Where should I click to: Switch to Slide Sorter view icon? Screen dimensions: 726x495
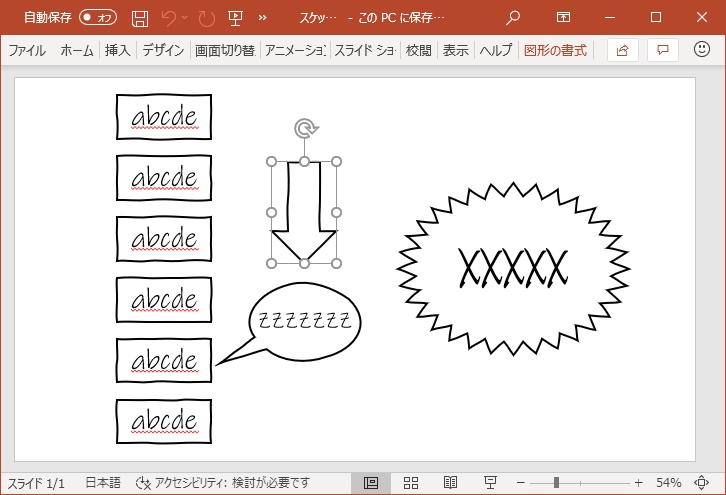click(411, 483)
